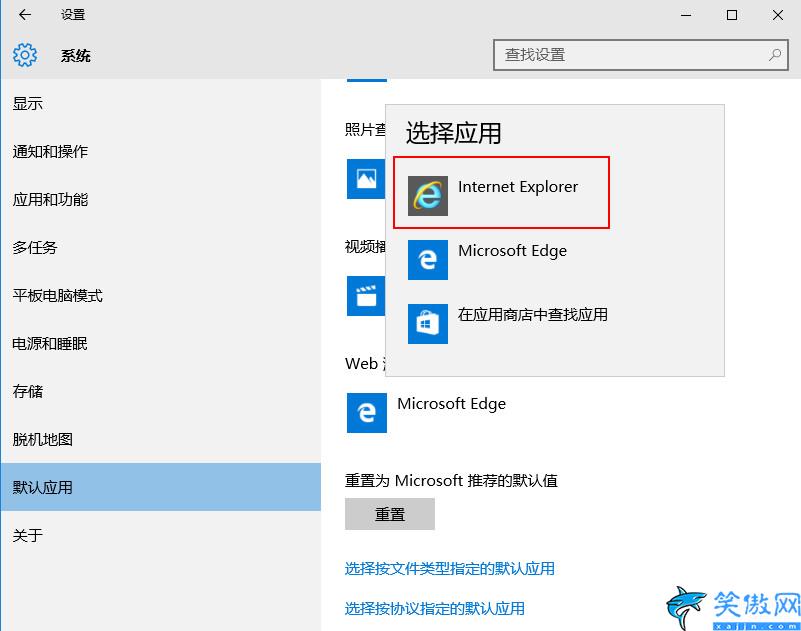Select 应用和功能 from the sidebar
This screenshot has height=631, width=801.
(160, 200)
